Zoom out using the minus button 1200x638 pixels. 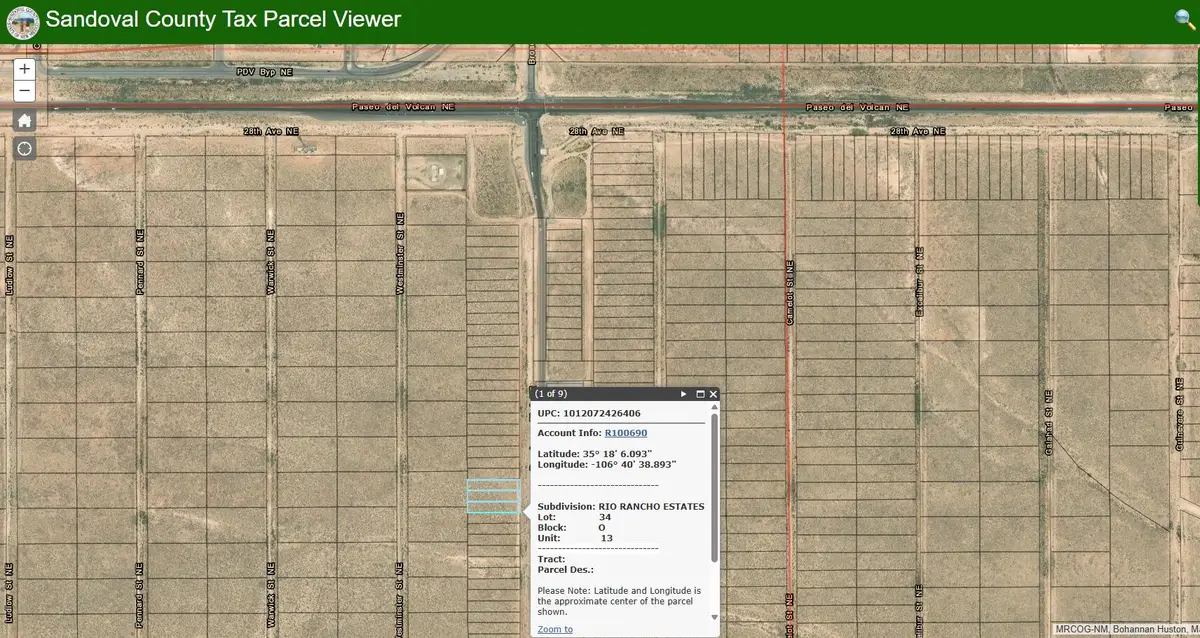(23, 90)
